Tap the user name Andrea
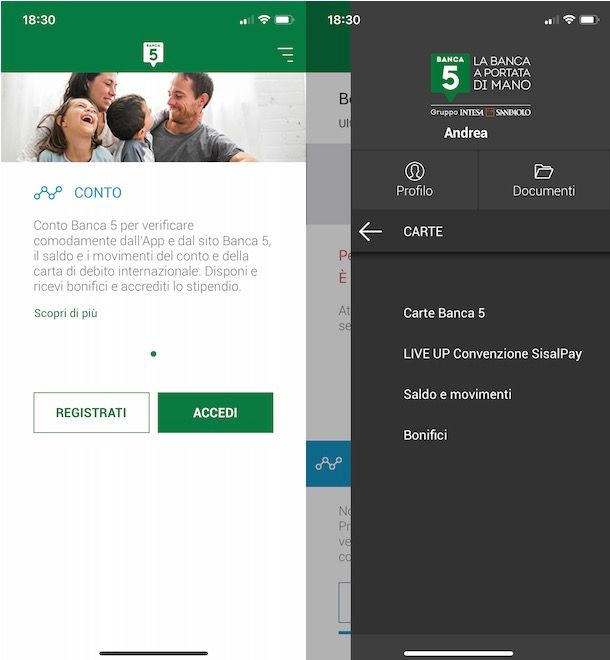This screenshot has height=660, width=610. pos(466,133)
